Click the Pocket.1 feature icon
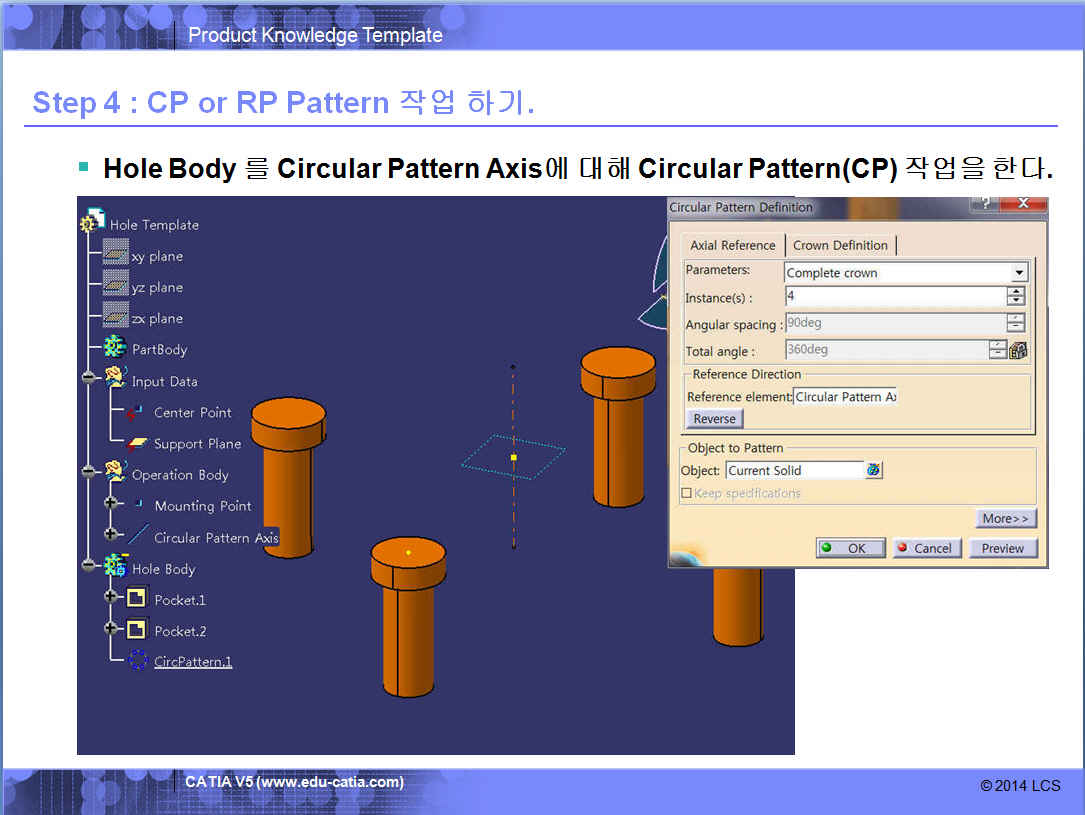This screenshot has height=815, width=1085. click(136, 597)
